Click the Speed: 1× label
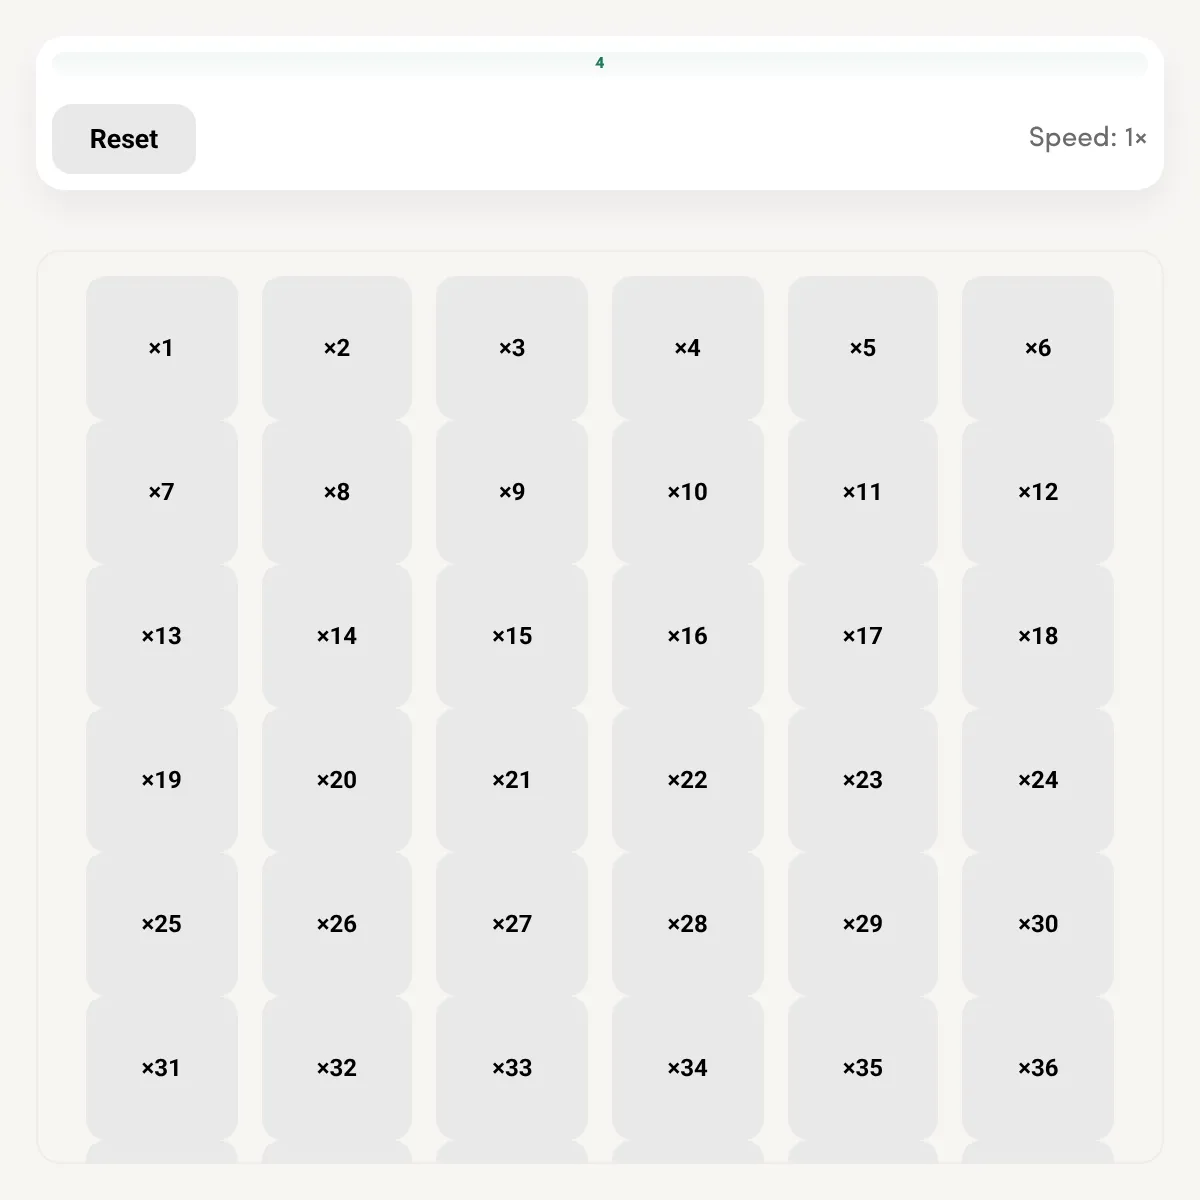Viewport: 1200px width, 1200px height. tap(1088, 137)
